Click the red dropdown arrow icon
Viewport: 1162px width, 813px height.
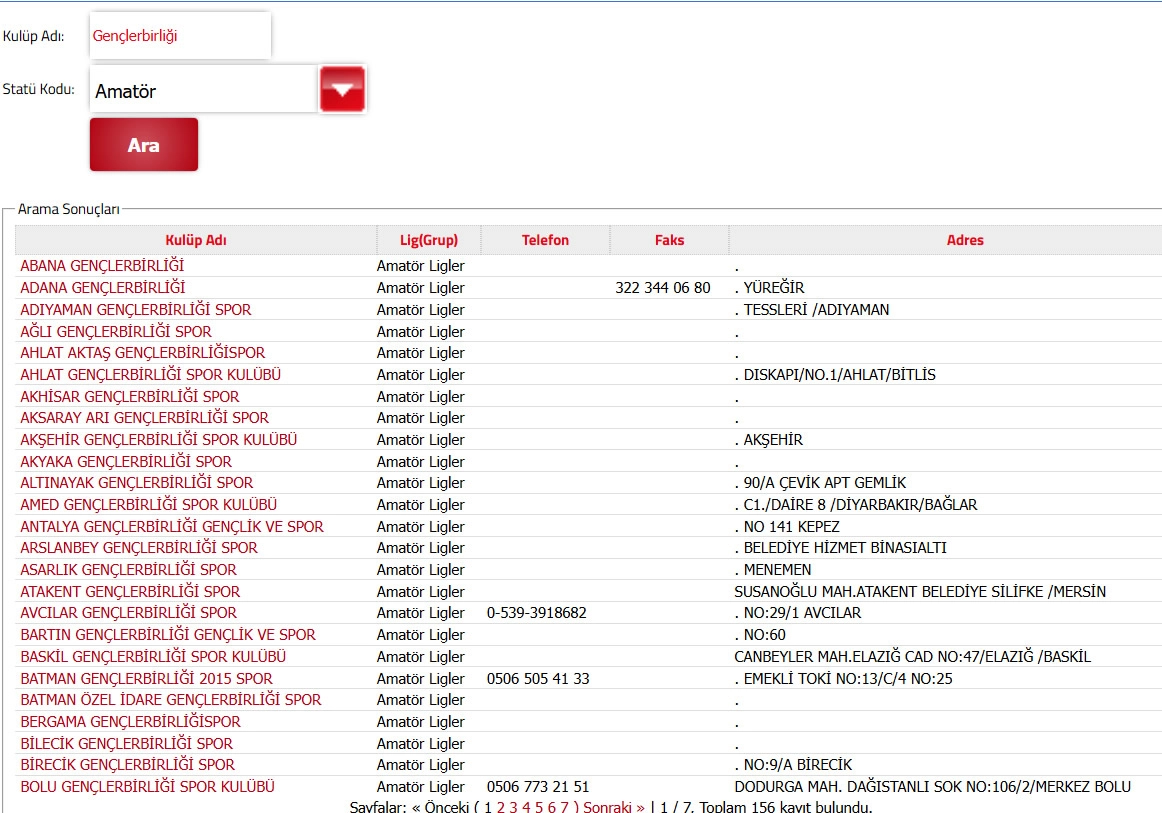[x=342, y=89]
